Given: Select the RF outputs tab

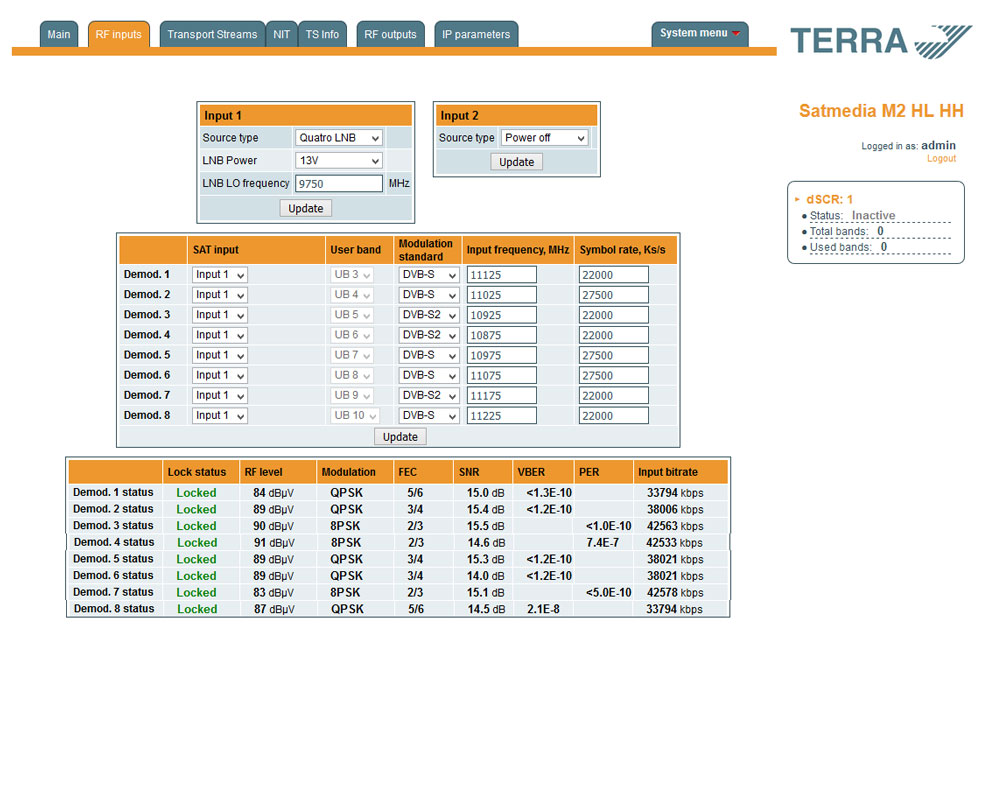Looking at the screenshot, I should (390, 34).
